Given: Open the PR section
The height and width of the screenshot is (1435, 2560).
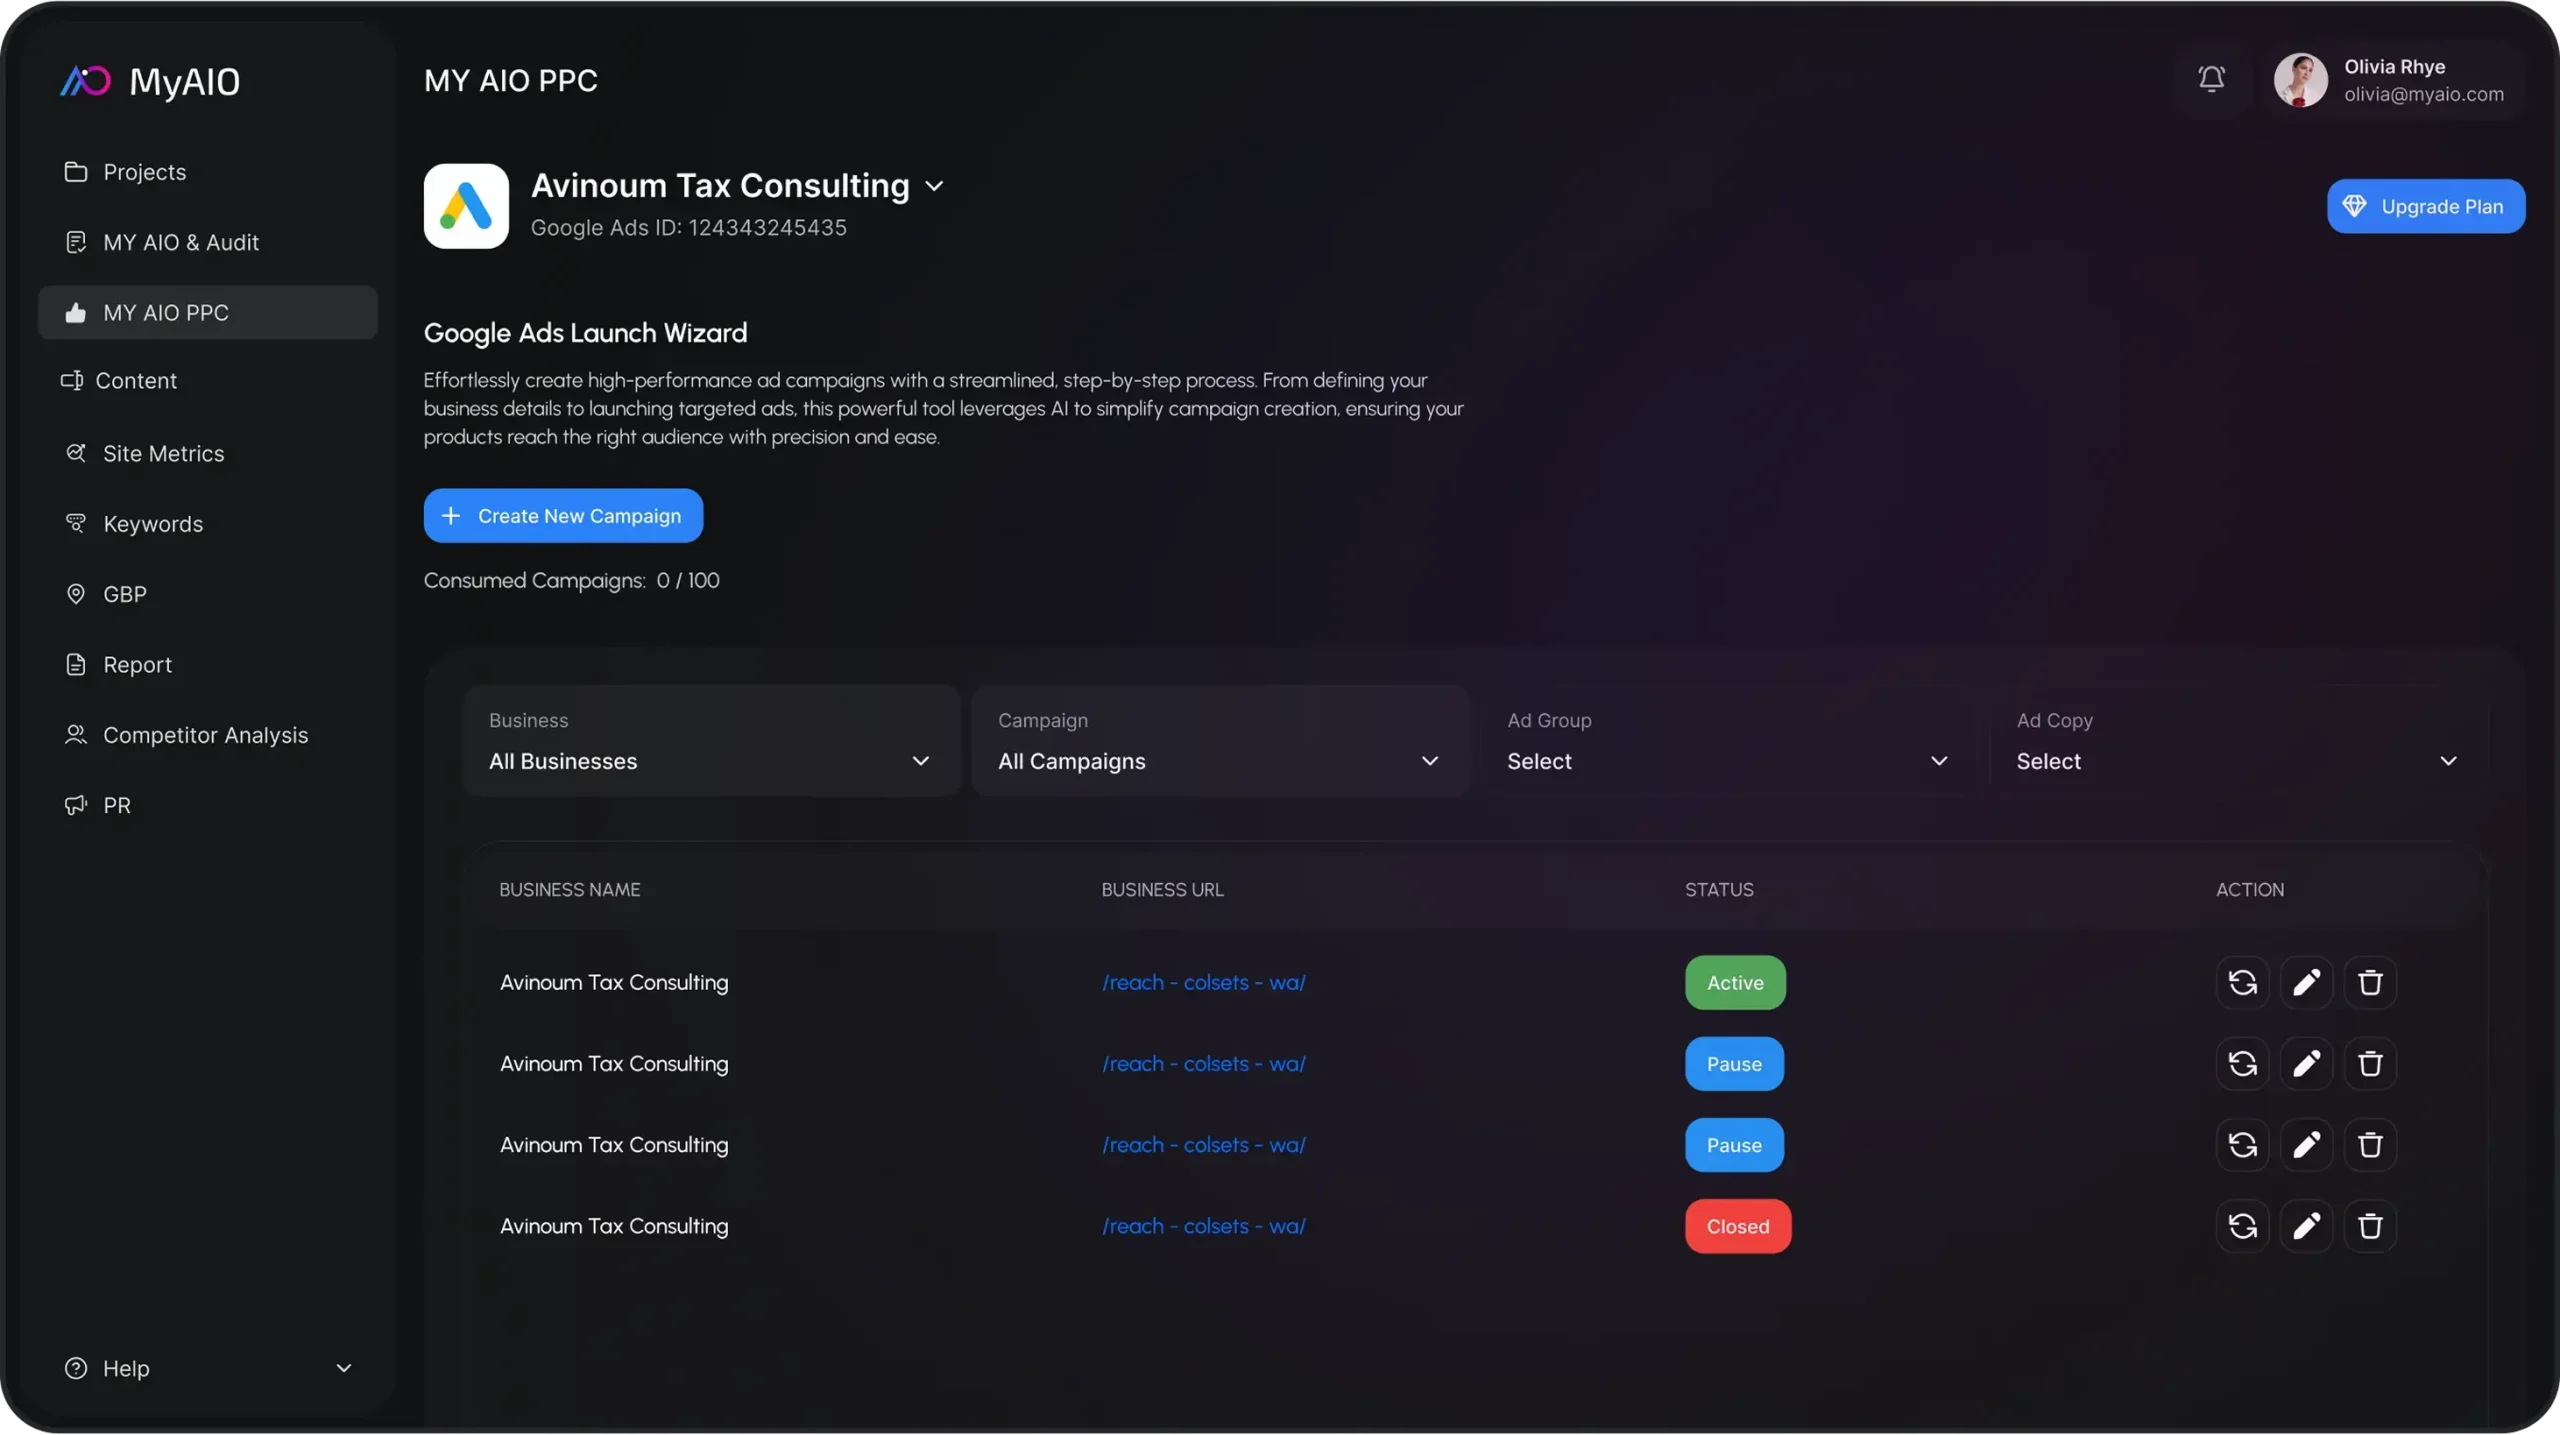Looking at the screenshot, I should pyautogui.click(x=208, y=805).
